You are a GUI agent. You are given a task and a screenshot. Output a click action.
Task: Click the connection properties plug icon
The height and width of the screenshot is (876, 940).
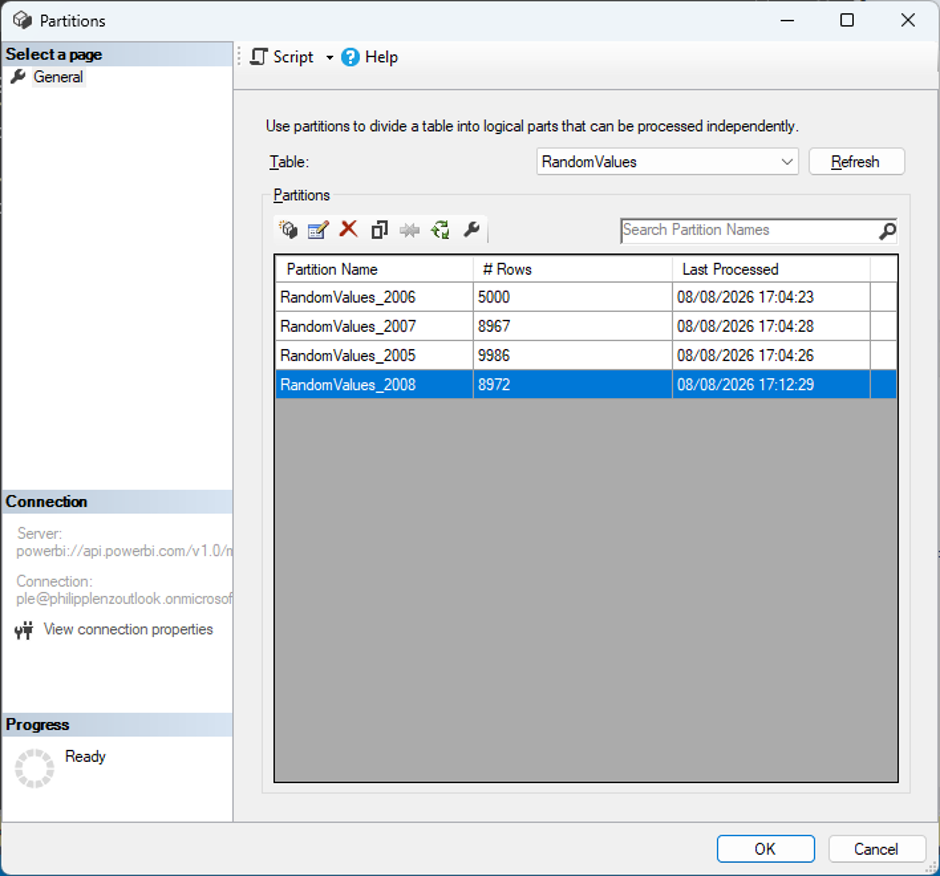(24, 630)
